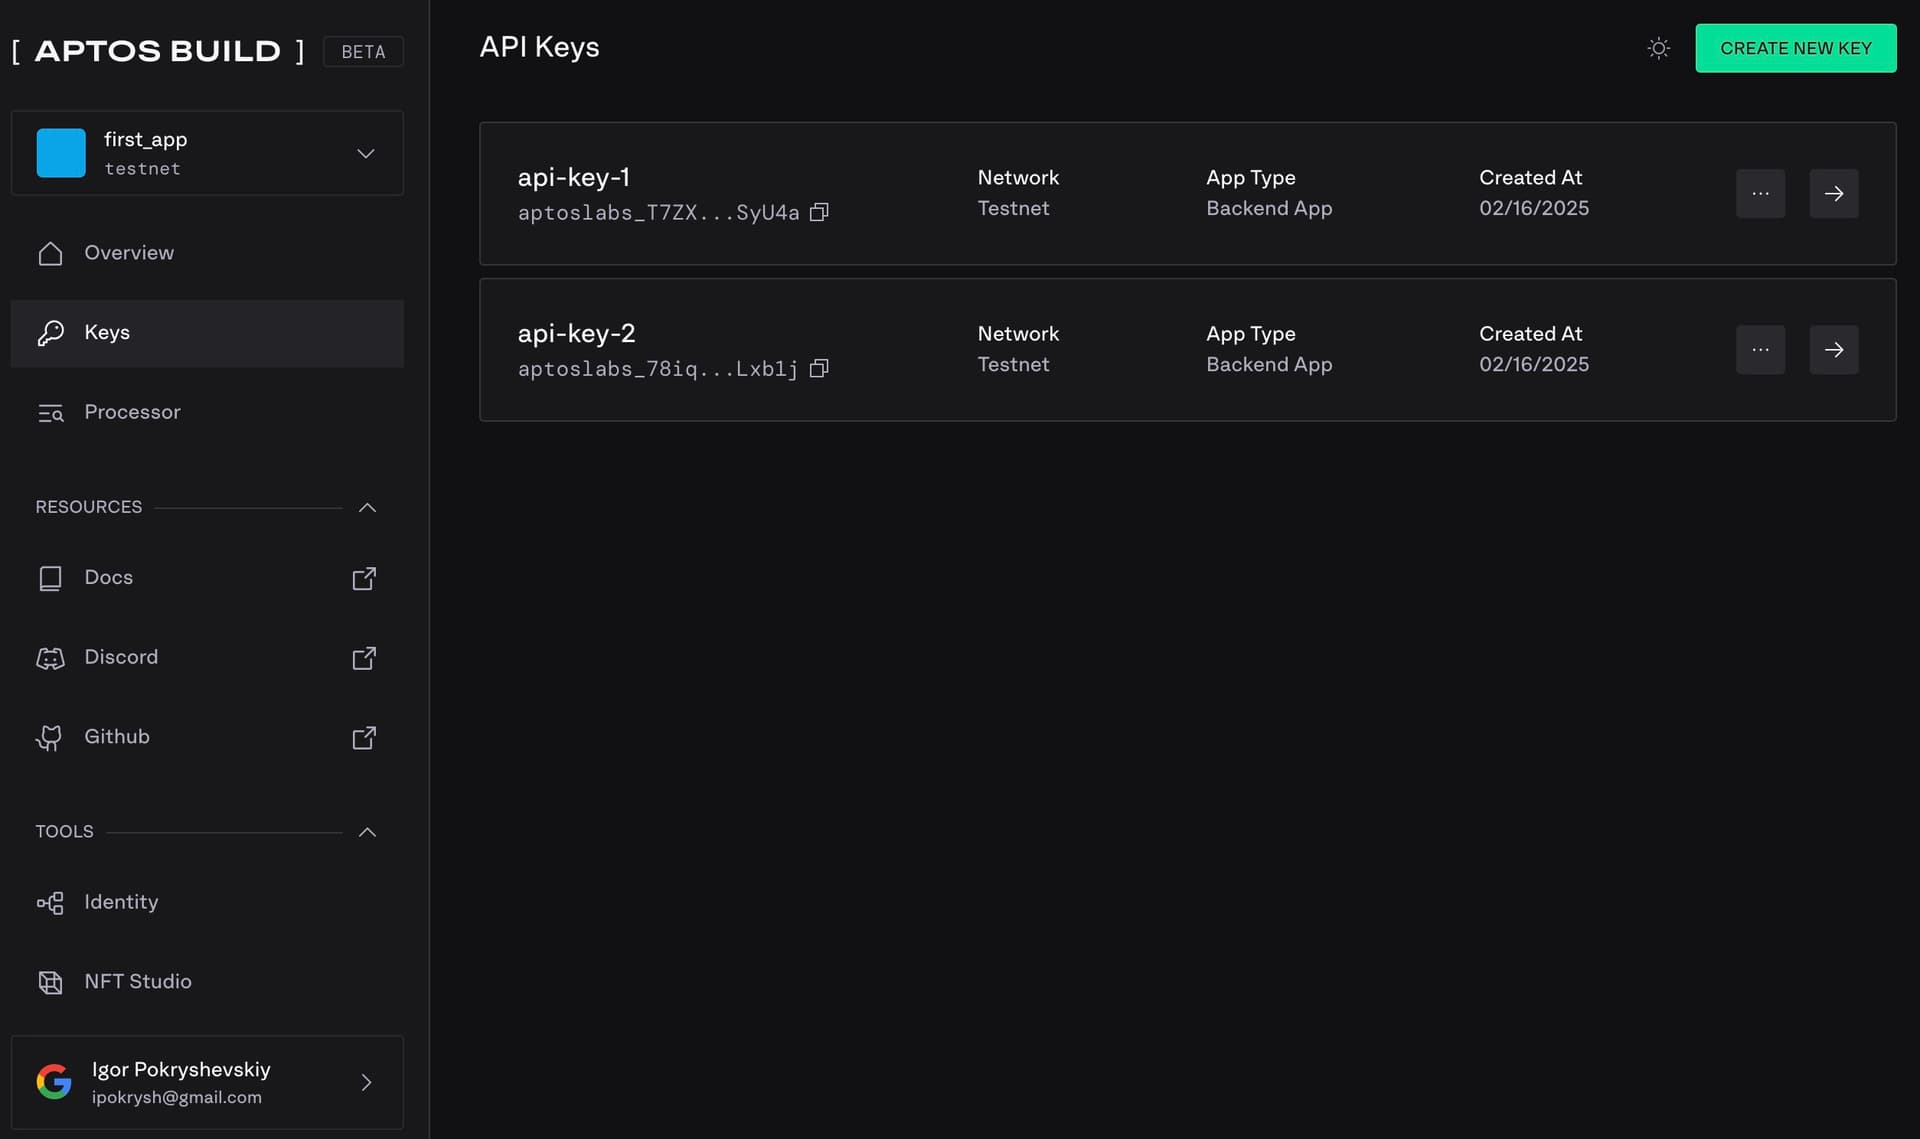
Task: Click the aptoslabs_T7ZX...SyU4a key text
Action: 658,212
